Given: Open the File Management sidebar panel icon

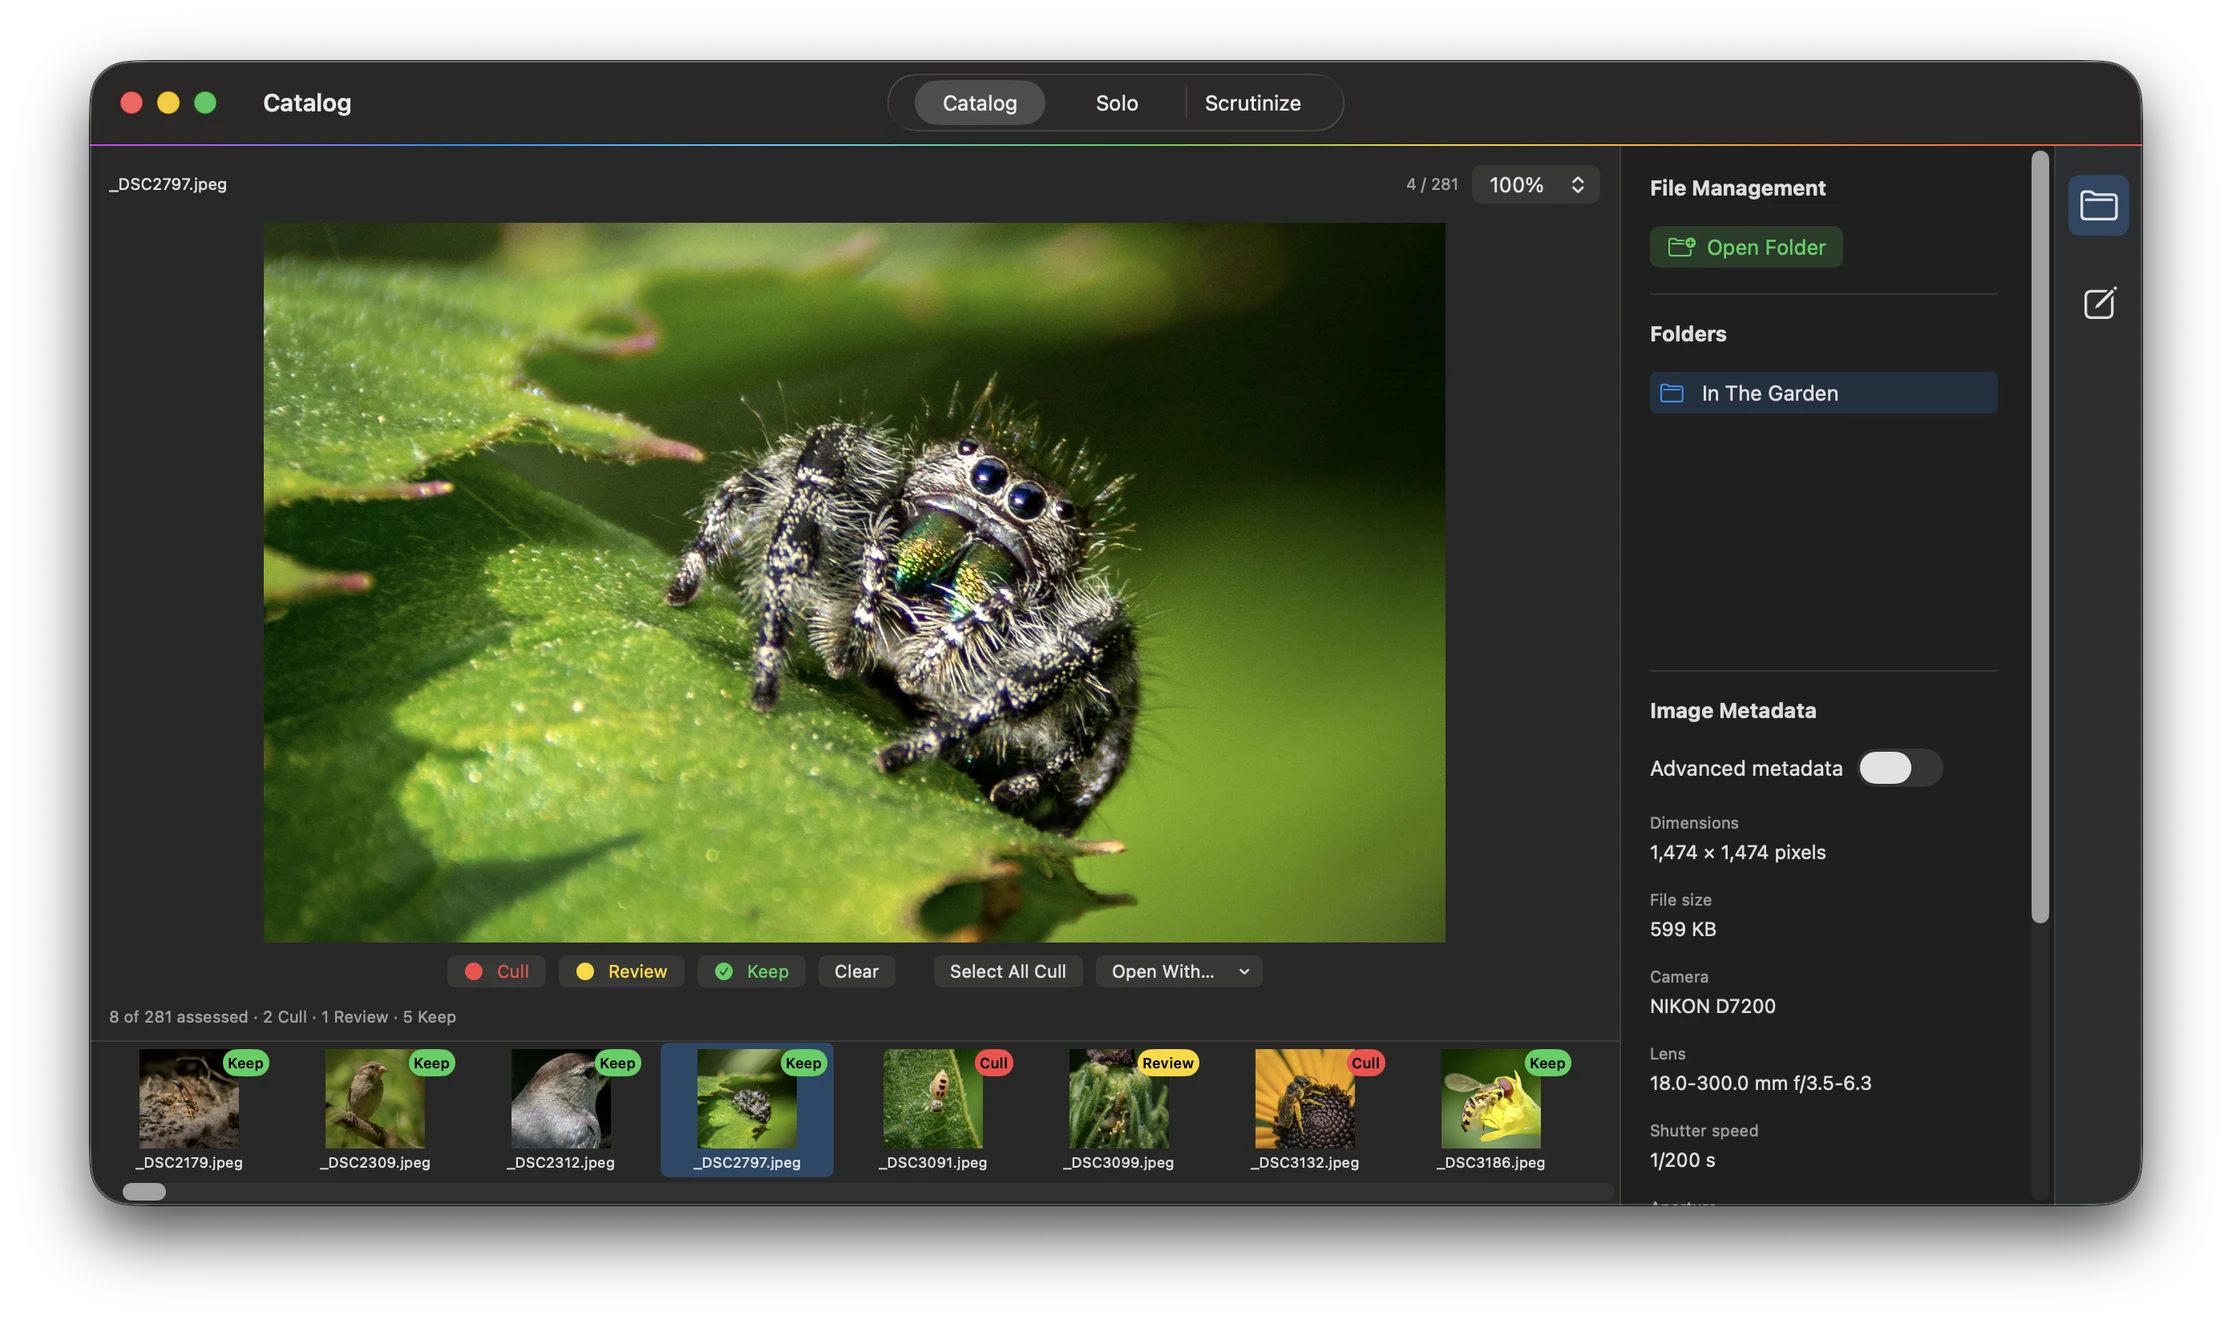Looking at the screenshot, I should tap(2098, 205).
